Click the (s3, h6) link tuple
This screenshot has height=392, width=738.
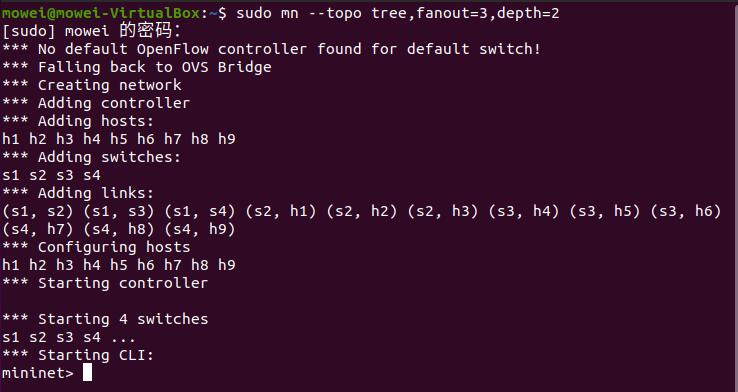coord(686,211)
